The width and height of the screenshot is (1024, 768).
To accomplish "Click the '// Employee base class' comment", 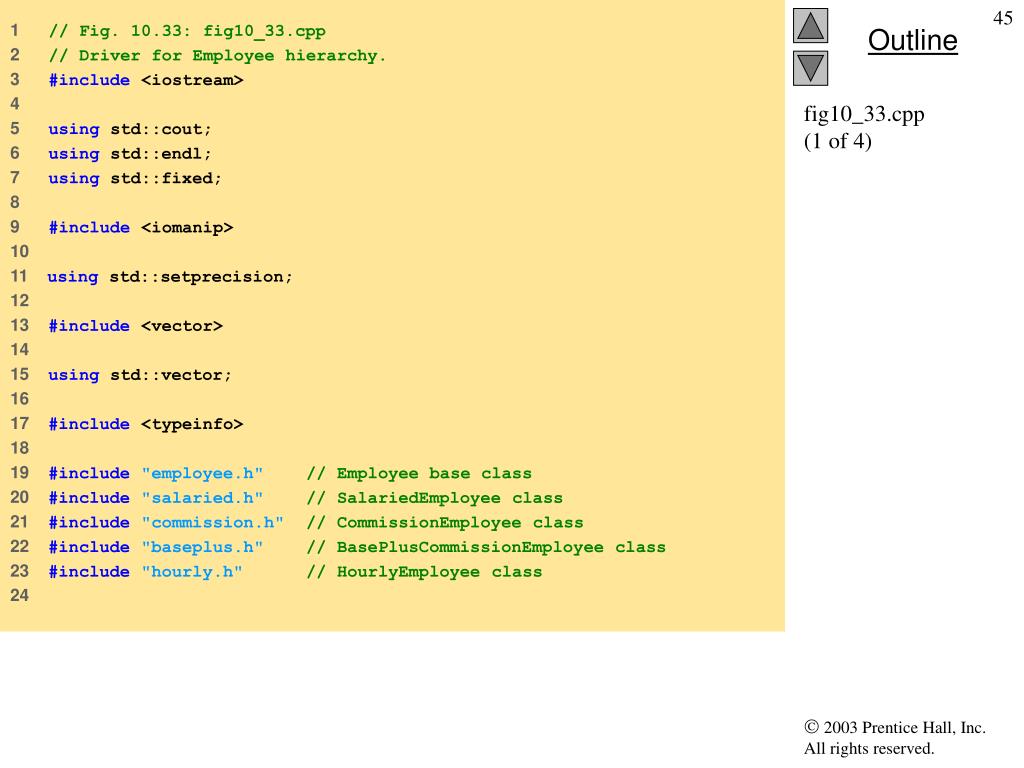I will pos(419,473).
